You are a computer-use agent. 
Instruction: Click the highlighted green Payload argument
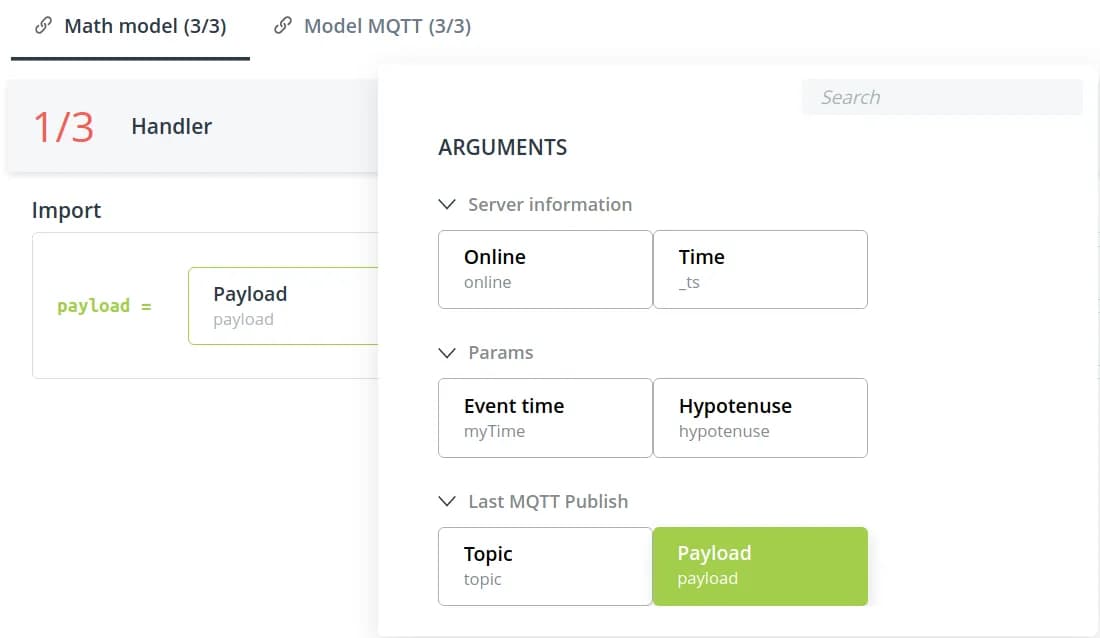(x=760, y=566)
